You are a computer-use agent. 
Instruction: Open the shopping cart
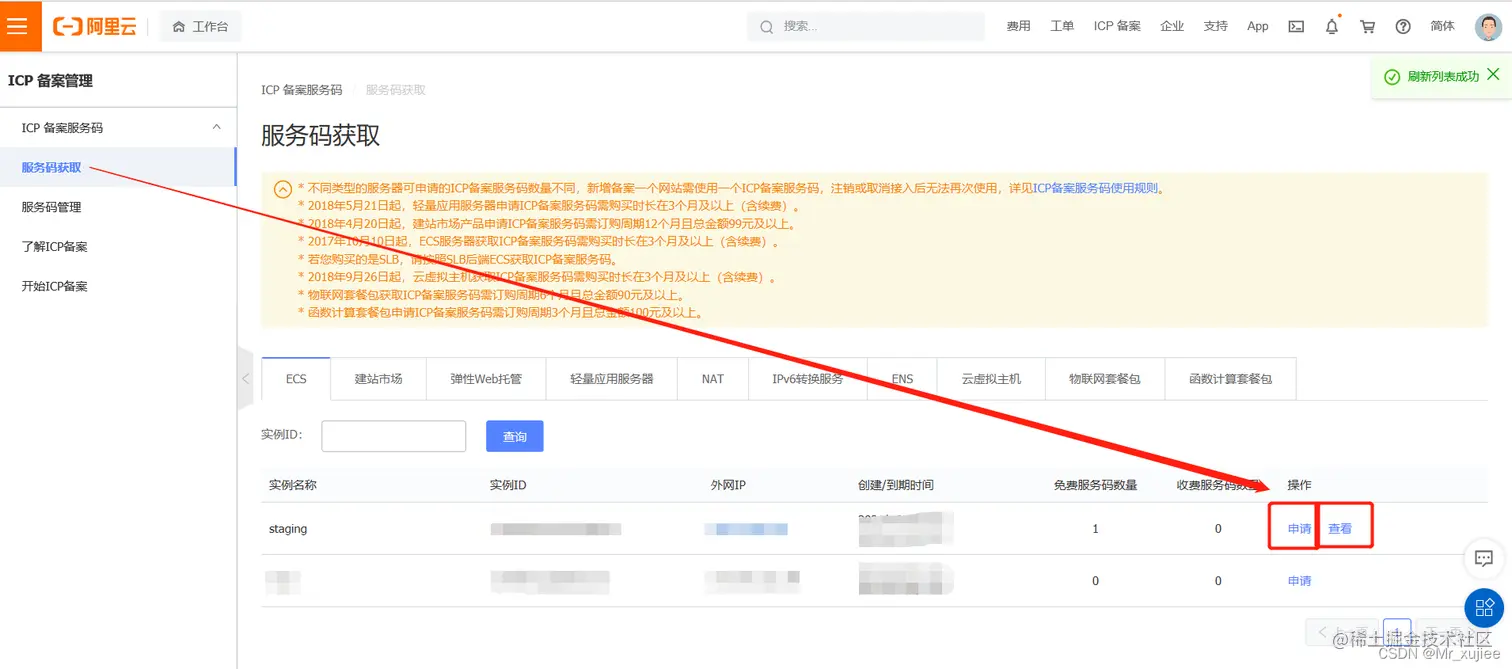pos(1366,26)
